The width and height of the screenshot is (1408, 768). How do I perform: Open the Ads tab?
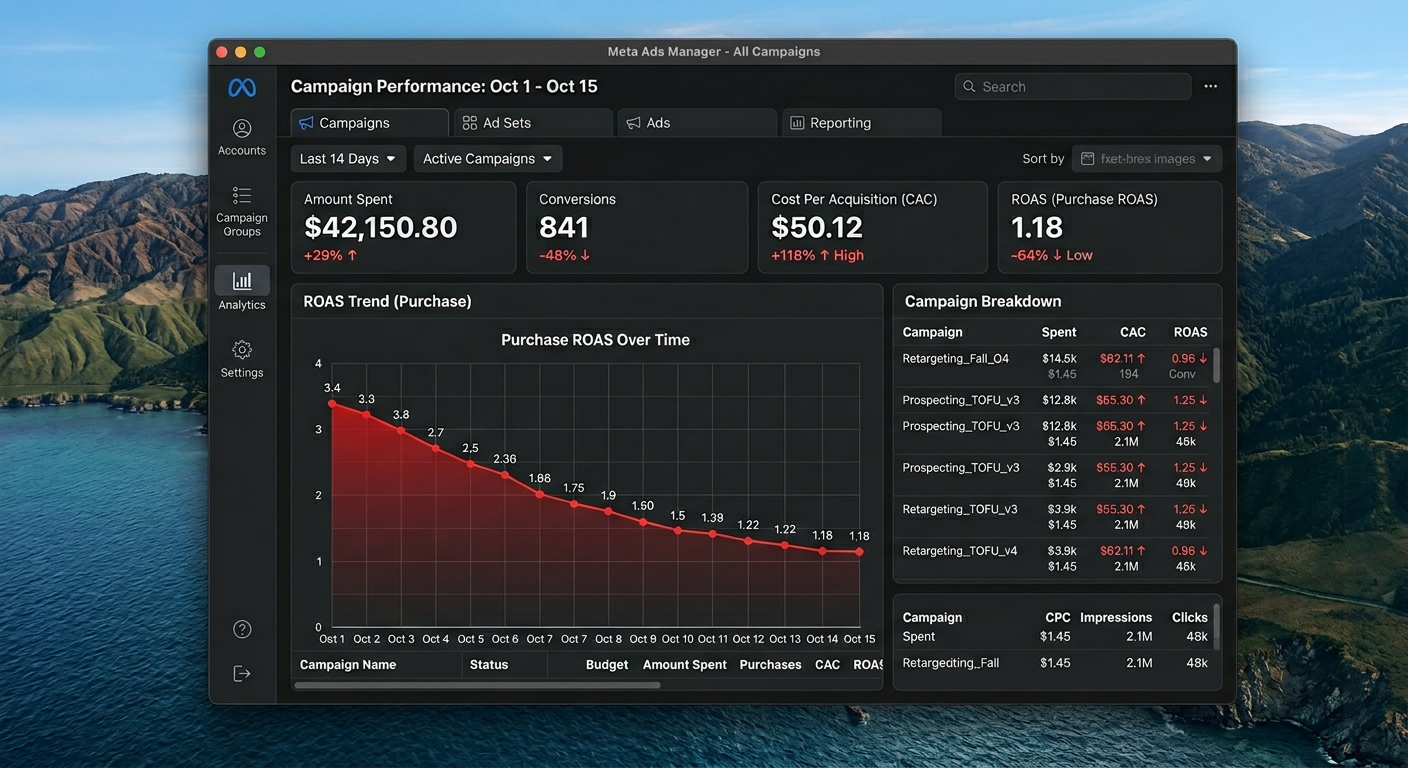[696, 123]
